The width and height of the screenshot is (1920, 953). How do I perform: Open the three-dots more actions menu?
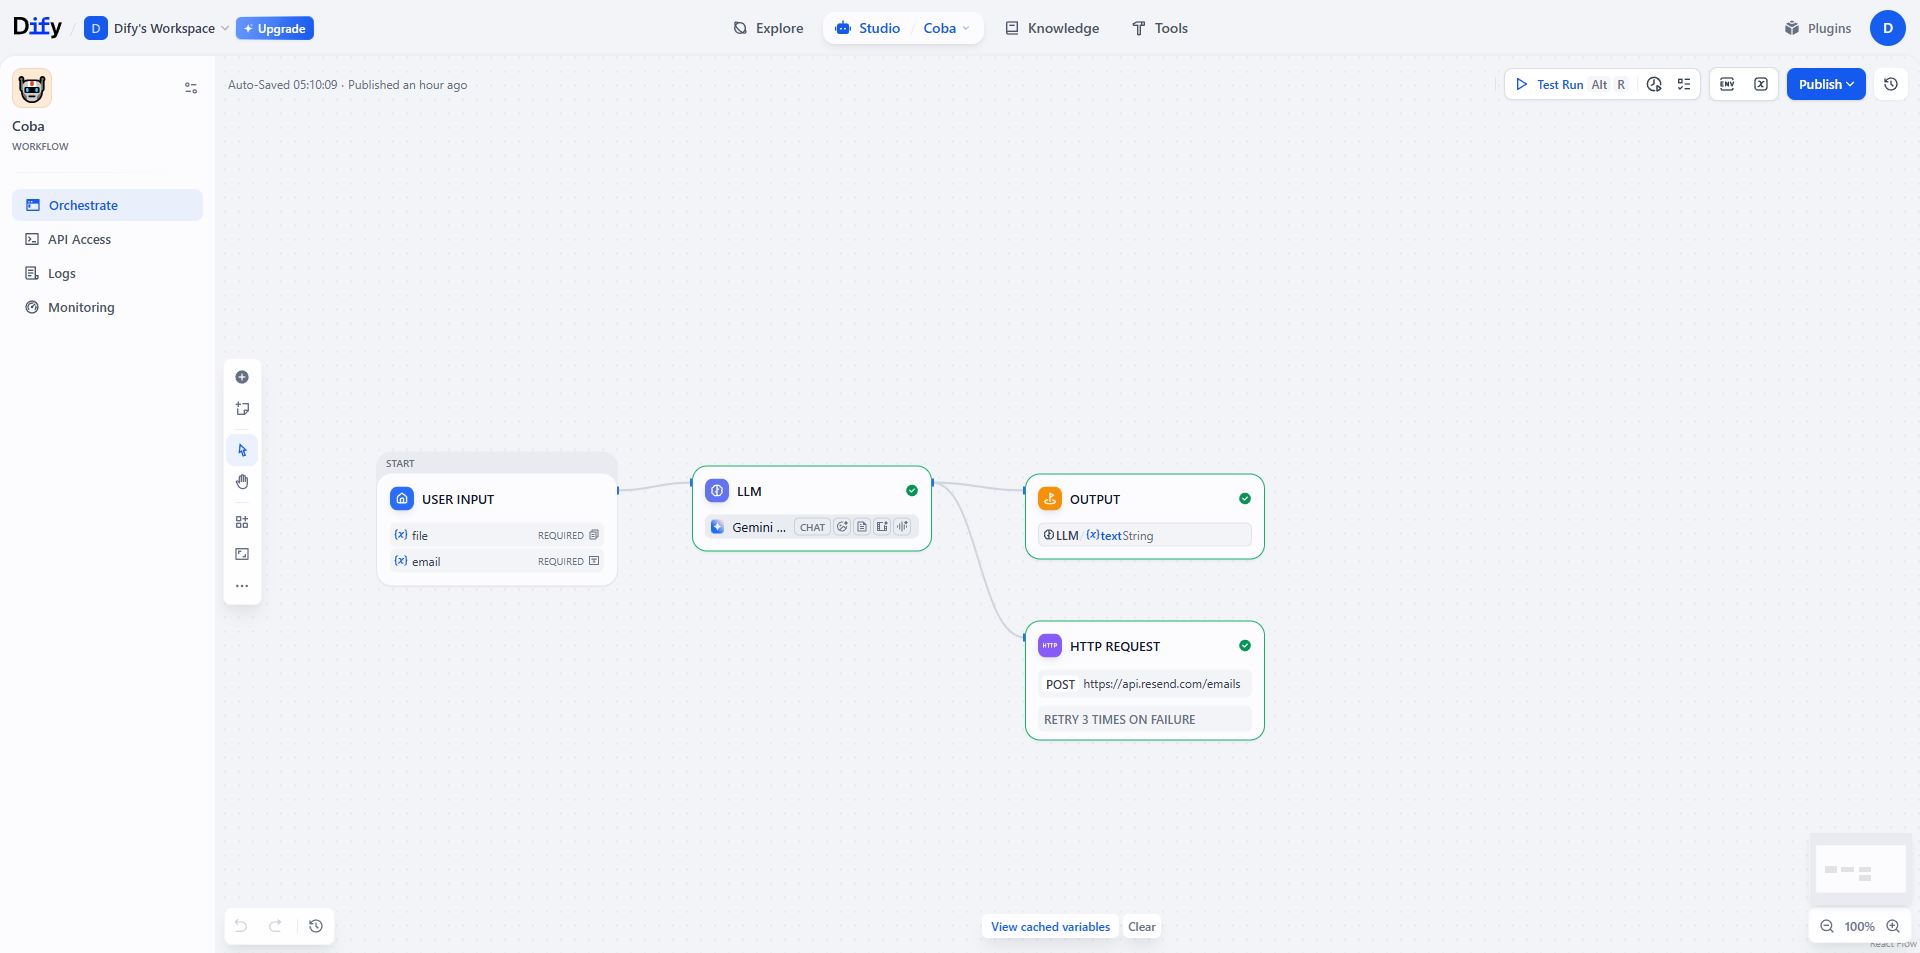pyautogui.click(x=242, y=586)
